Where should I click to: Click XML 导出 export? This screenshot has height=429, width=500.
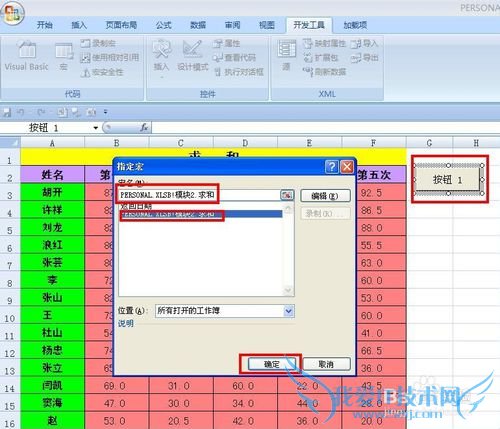point(365,58)
